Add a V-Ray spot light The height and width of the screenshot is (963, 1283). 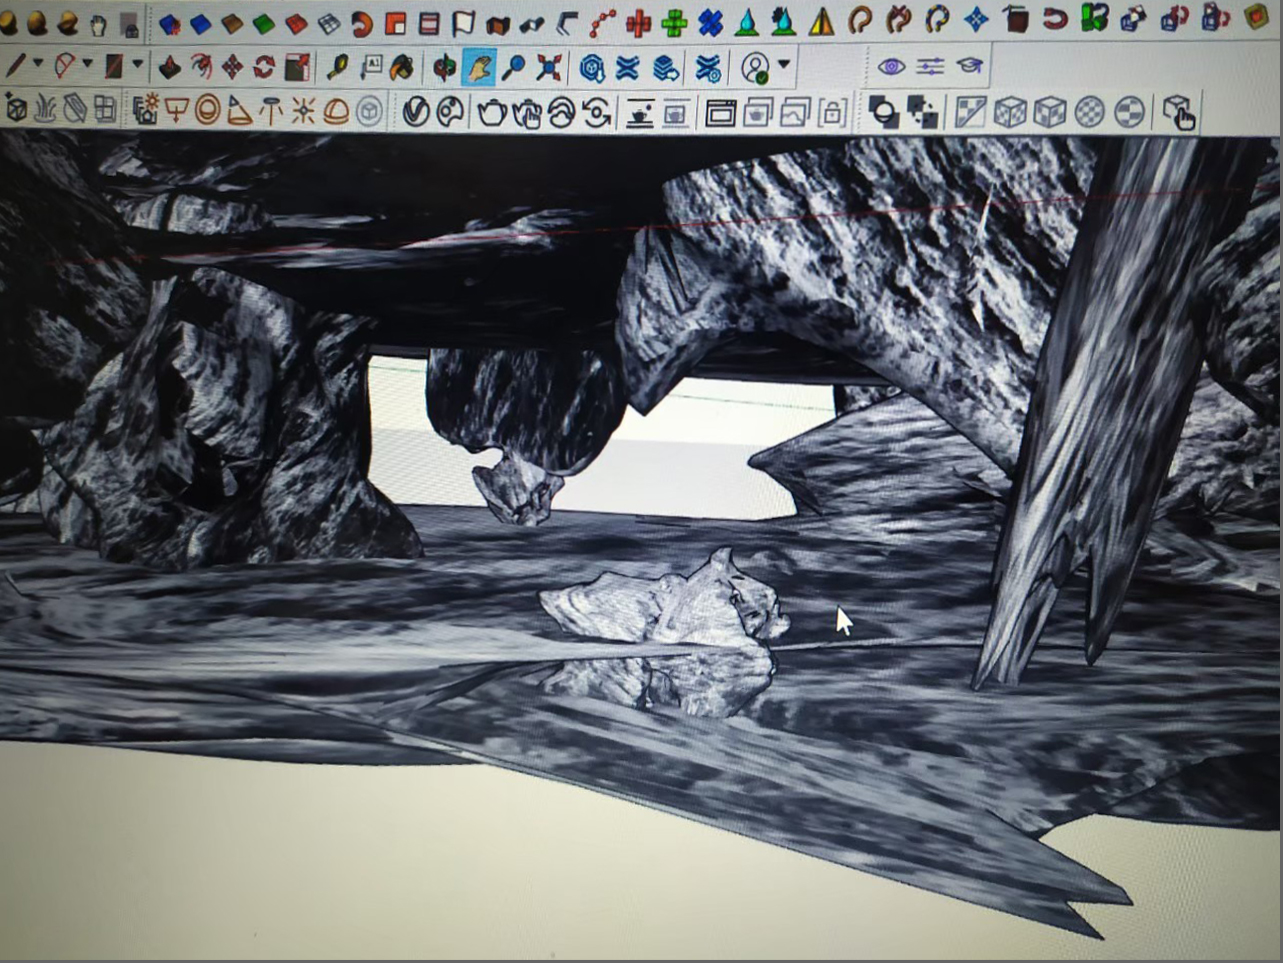[239, 110]
